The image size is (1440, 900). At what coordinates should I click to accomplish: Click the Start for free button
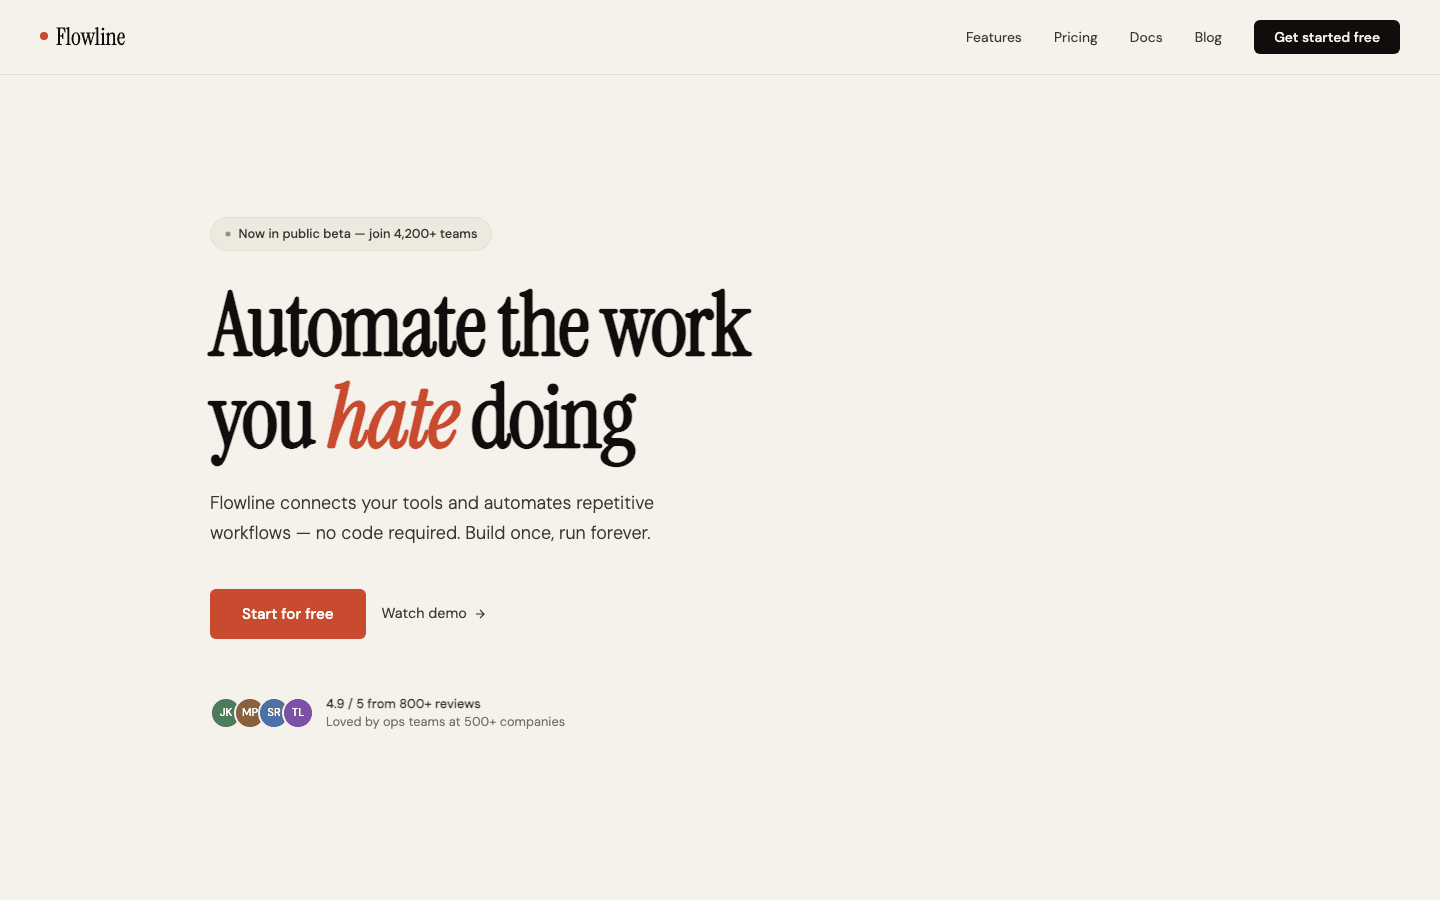[288, 614]
